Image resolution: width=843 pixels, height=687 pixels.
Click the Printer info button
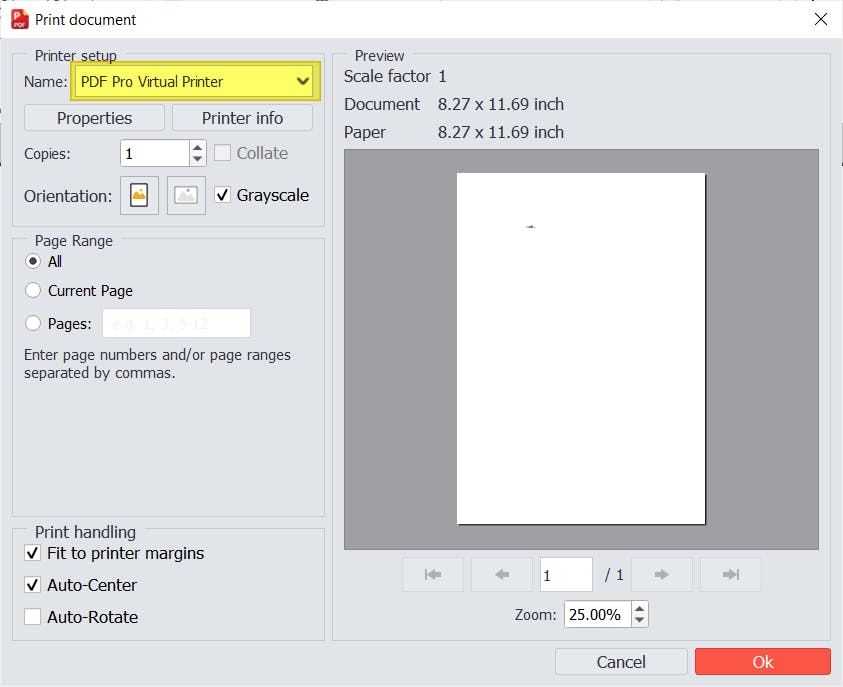(242, 117)
